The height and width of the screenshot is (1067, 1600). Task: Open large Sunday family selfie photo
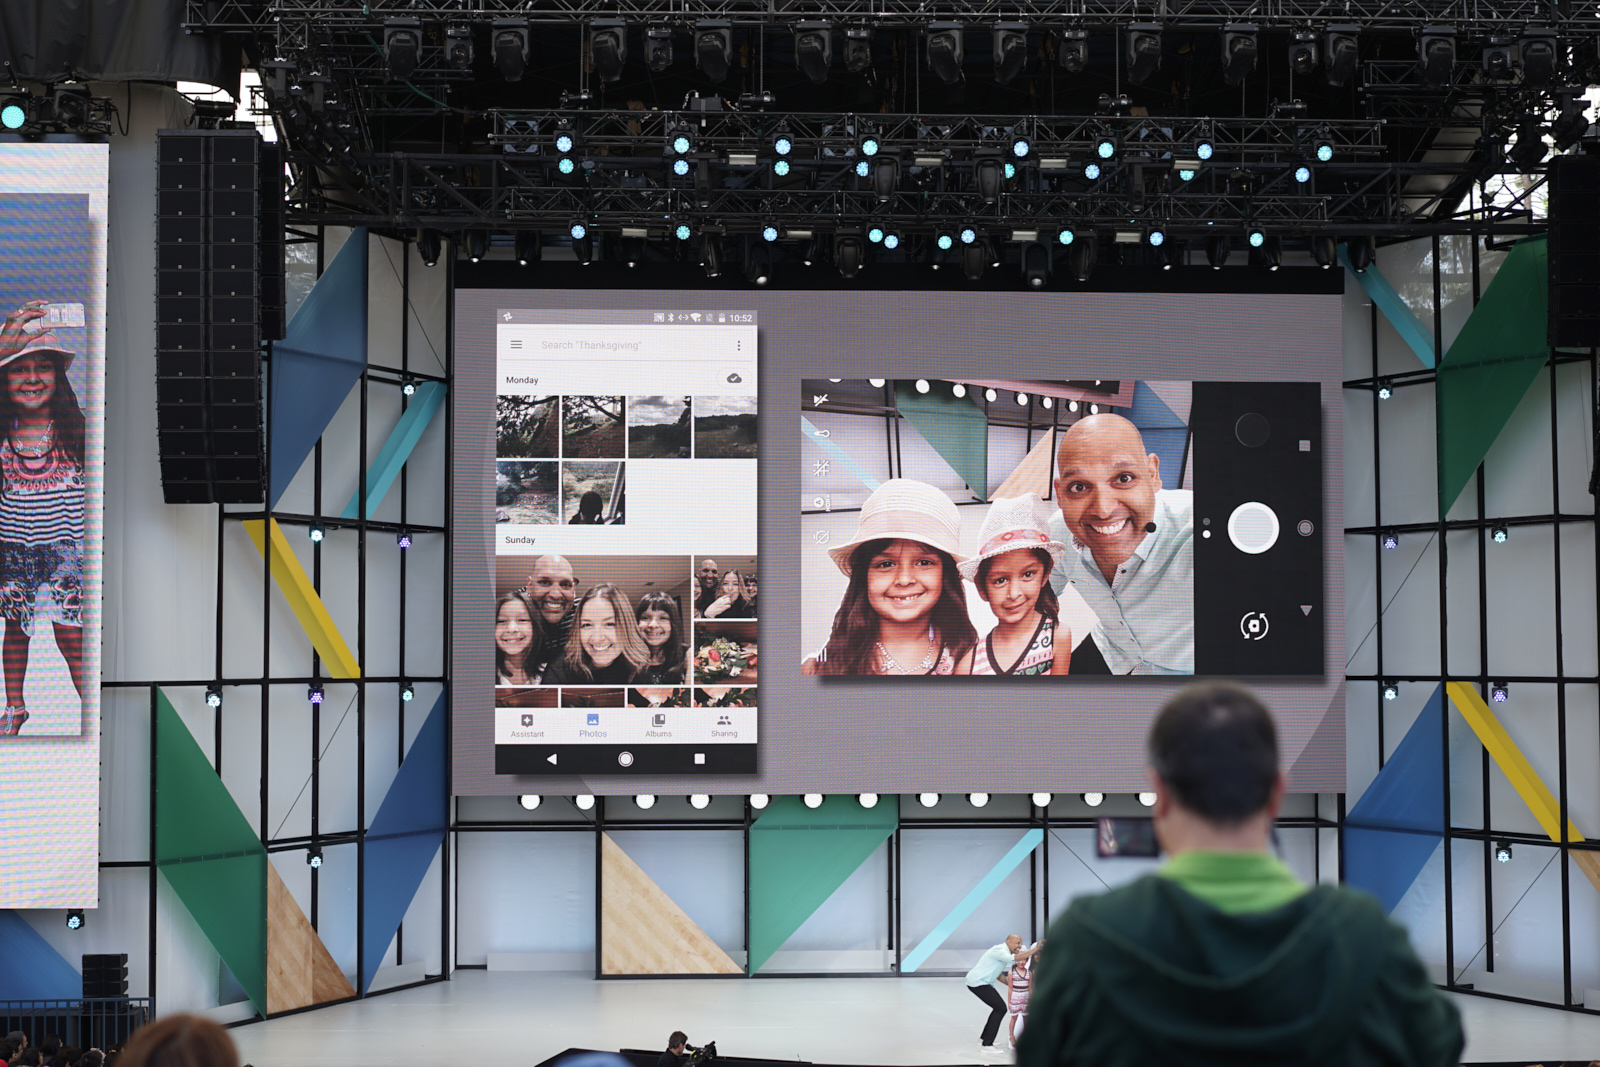[594, 619]
